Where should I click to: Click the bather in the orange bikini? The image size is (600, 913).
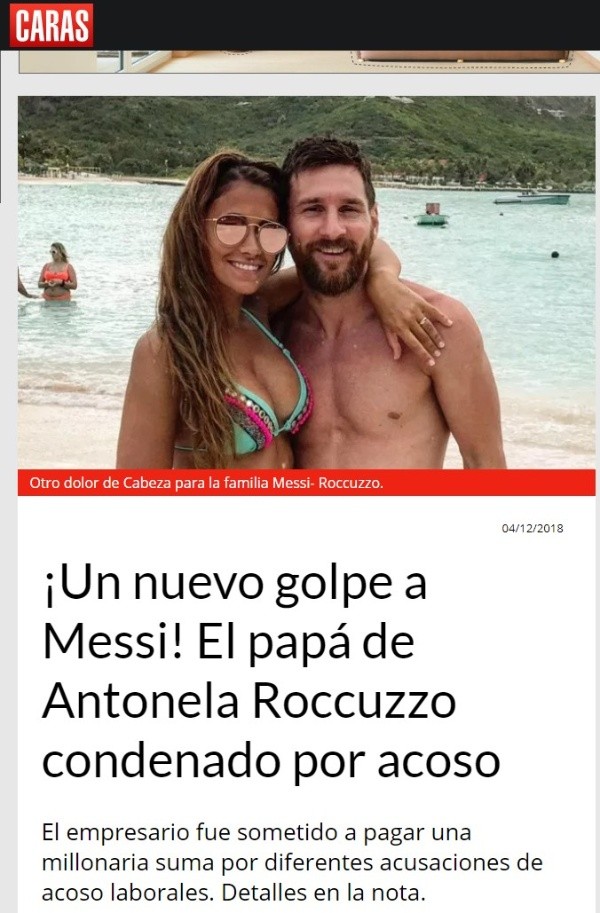click(57, 272)
